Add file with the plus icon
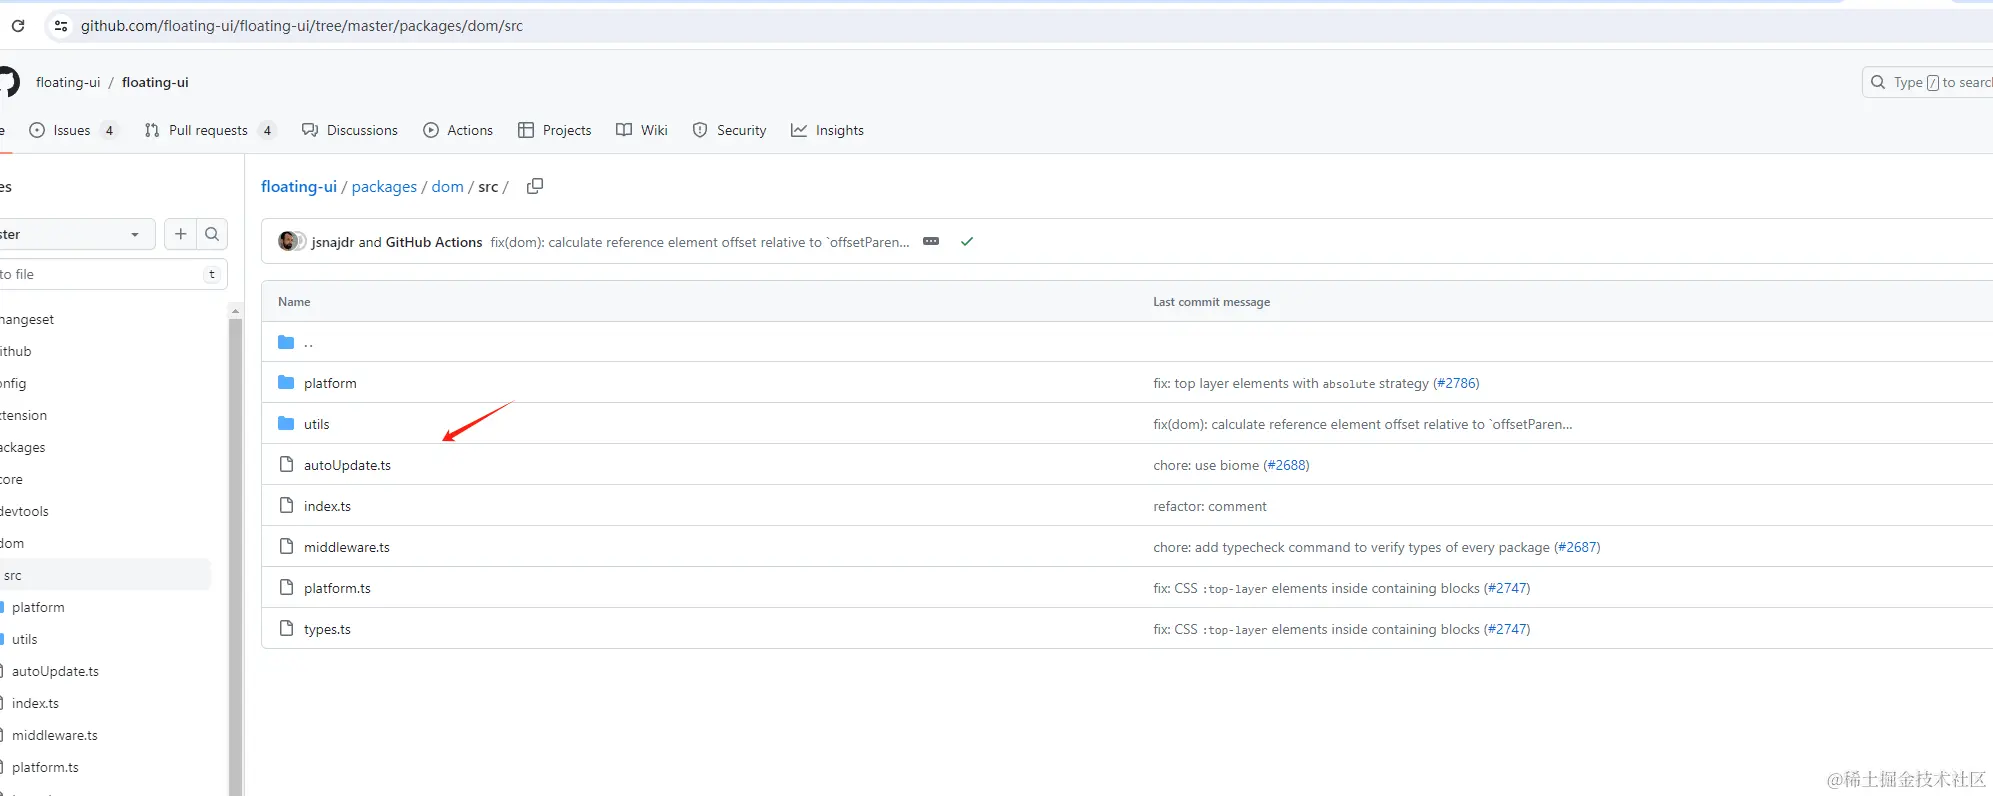 pyautogui.click(x=180, y=234)
